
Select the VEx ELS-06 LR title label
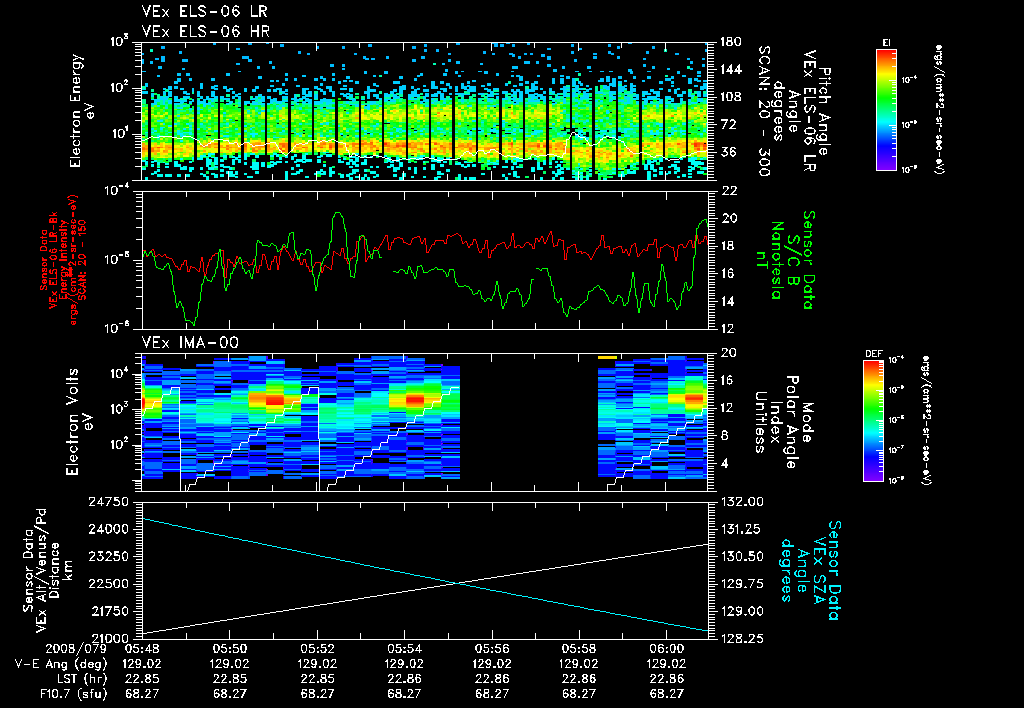tap(204, 12)
